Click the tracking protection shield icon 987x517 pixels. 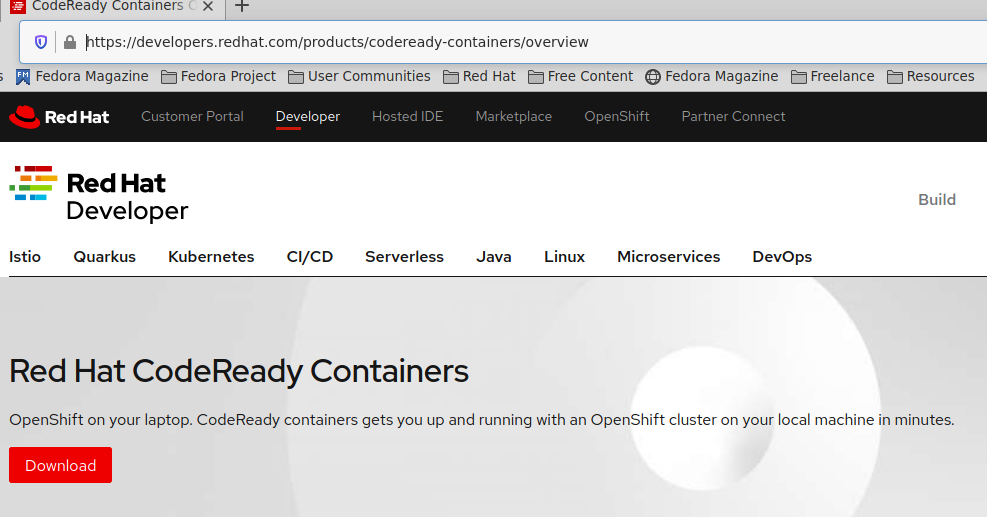41,42
